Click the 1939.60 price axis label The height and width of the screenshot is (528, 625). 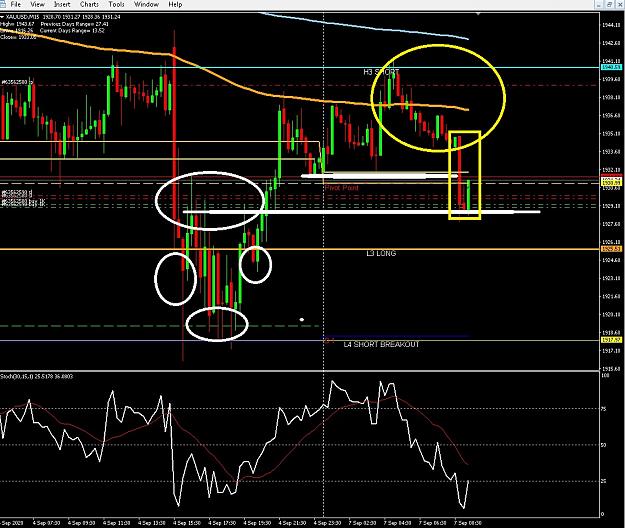[612, 79]
